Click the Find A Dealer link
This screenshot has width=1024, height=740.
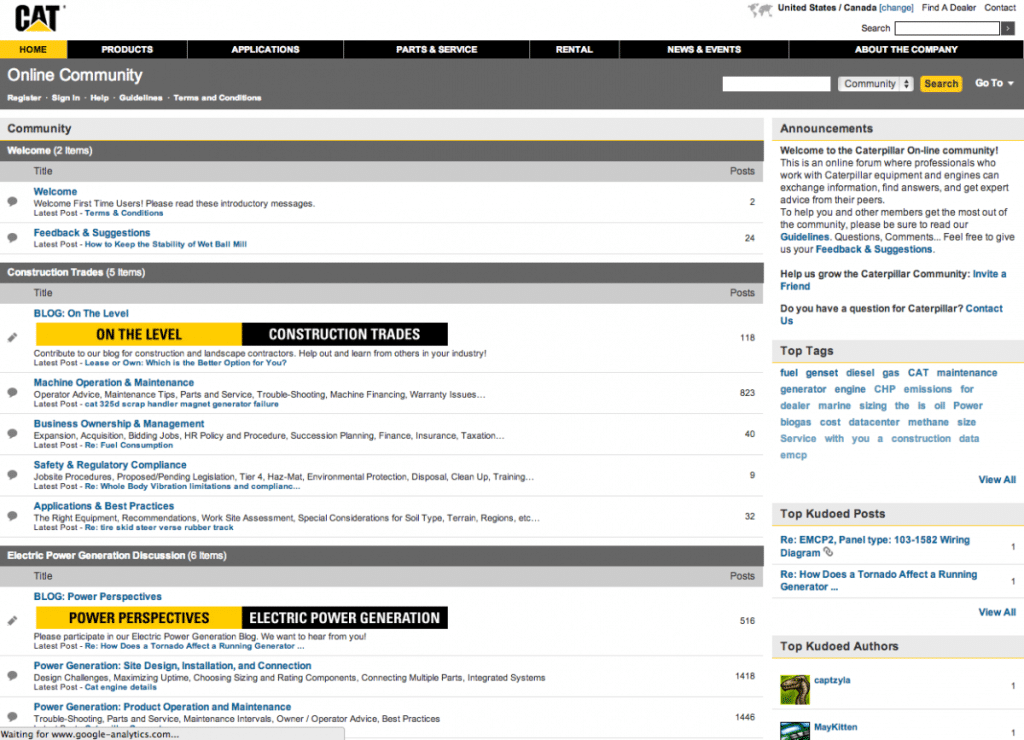click(949, 8)
